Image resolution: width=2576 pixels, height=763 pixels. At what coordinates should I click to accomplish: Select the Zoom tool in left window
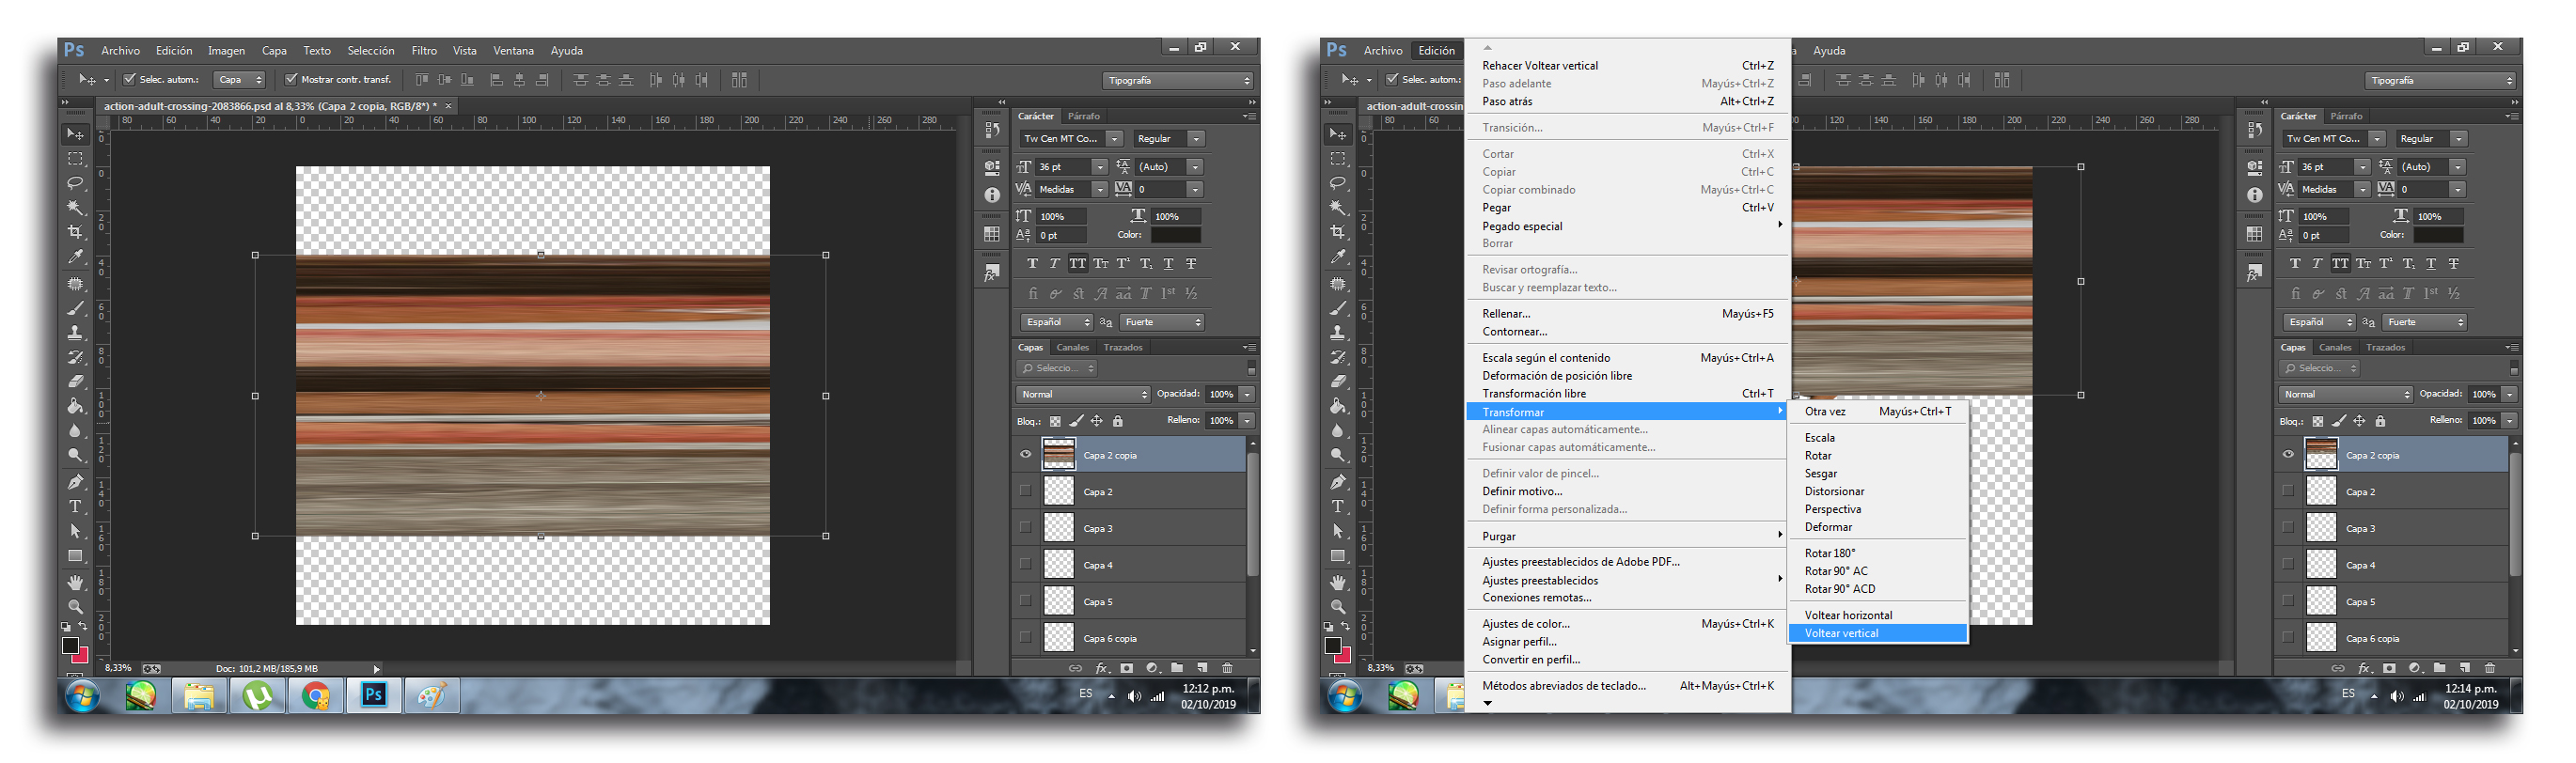pyautogui.click(x=75, y=607)
